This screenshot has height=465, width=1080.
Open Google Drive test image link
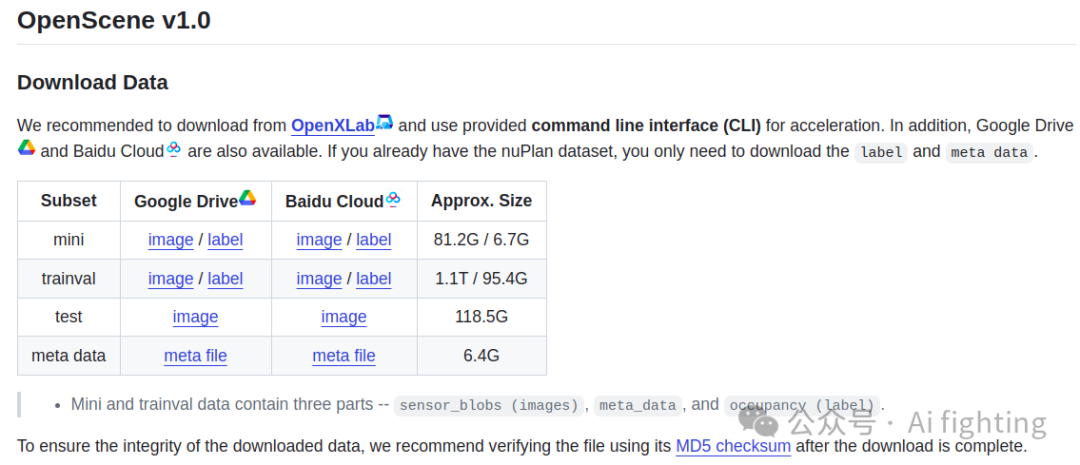click(x=195, y=317)
